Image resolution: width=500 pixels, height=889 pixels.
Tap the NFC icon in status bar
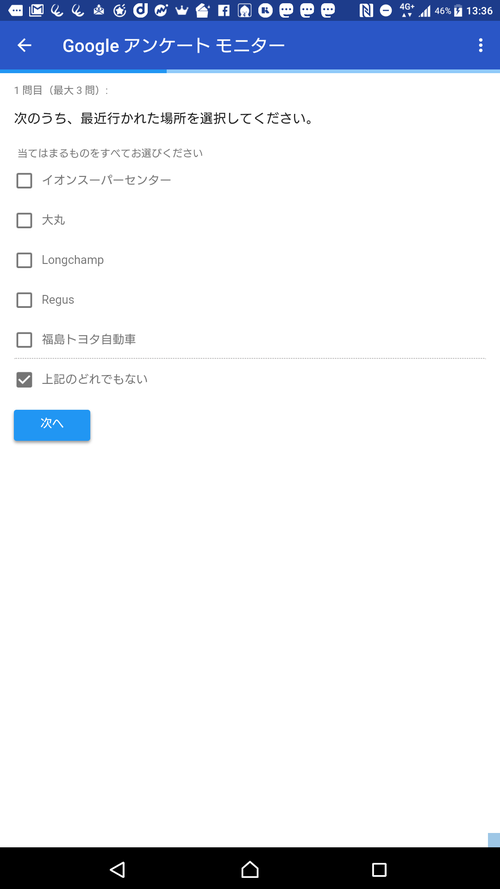366,10
